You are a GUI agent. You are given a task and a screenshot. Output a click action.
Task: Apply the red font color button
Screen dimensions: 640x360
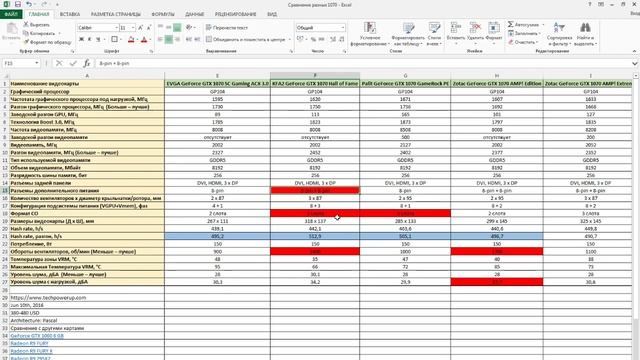[x=144, y=40]
